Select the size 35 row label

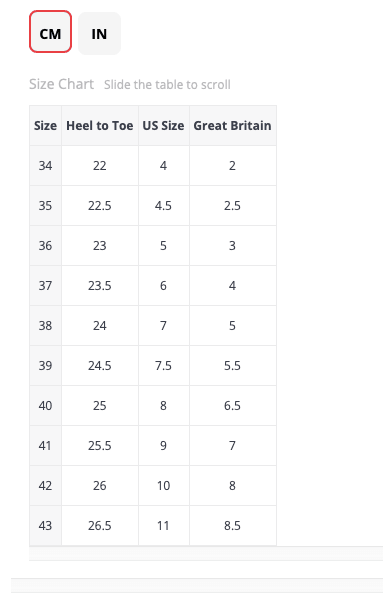[45, 205]
